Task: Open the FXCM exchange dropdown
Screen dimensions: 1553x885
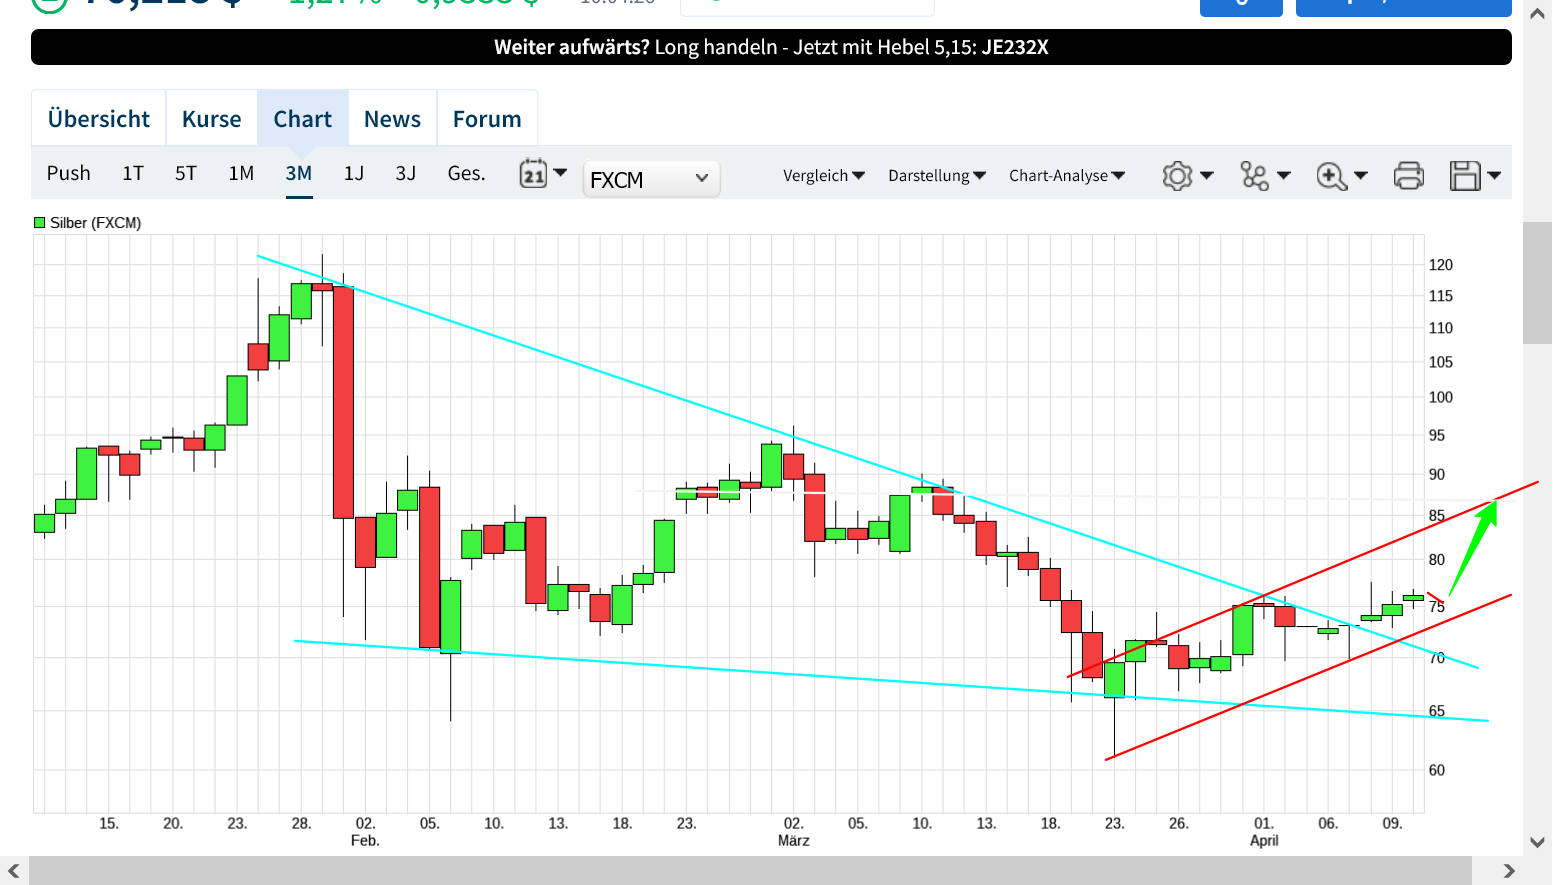Action: (x=650, y=179)
